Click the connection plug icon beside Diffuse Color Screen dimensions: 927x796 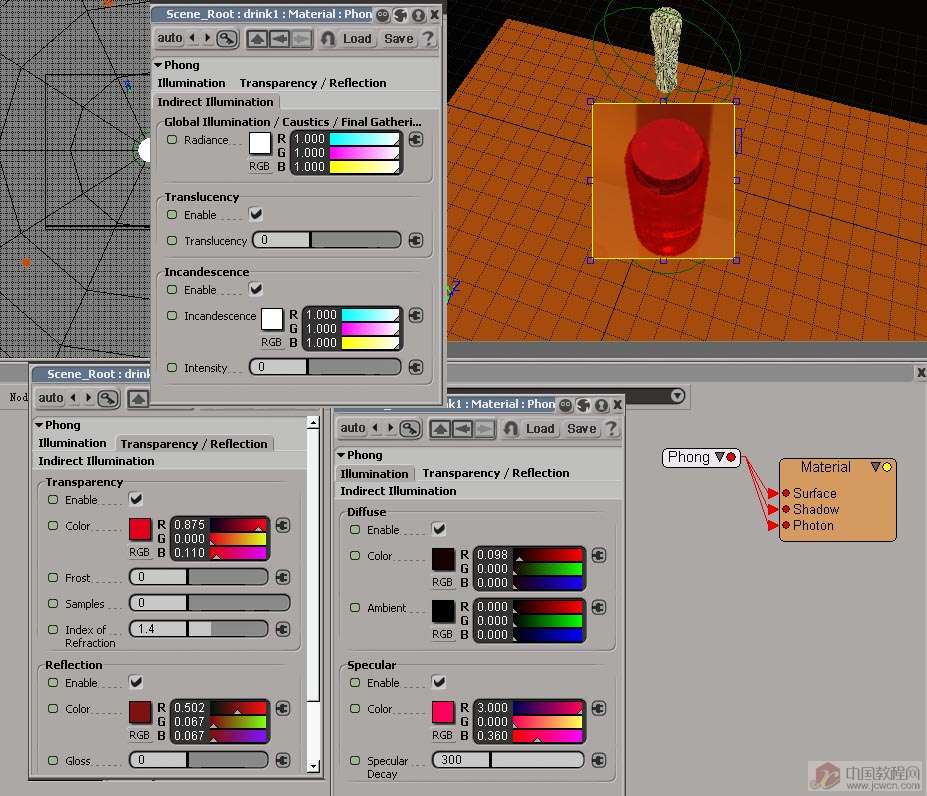[x=598, y=555]
